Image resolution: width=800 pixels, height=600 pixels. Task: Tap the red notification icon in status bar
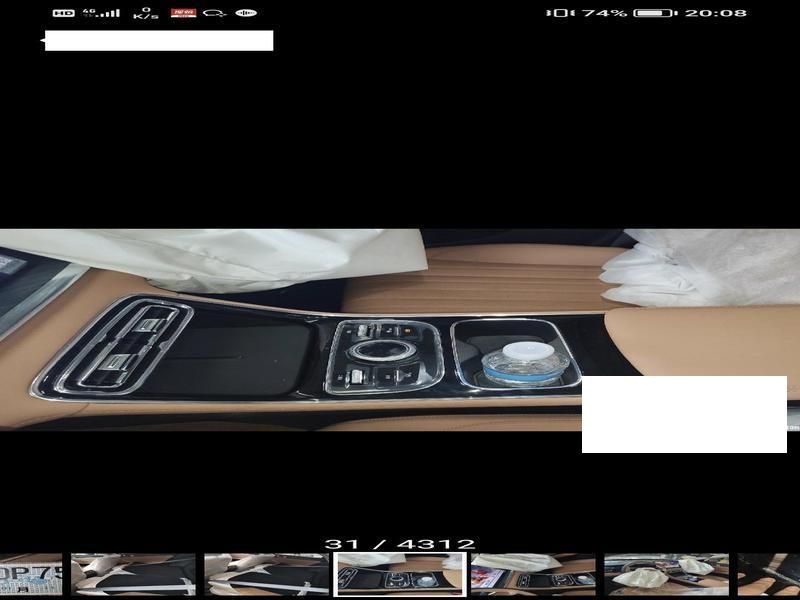pos(183,13)
